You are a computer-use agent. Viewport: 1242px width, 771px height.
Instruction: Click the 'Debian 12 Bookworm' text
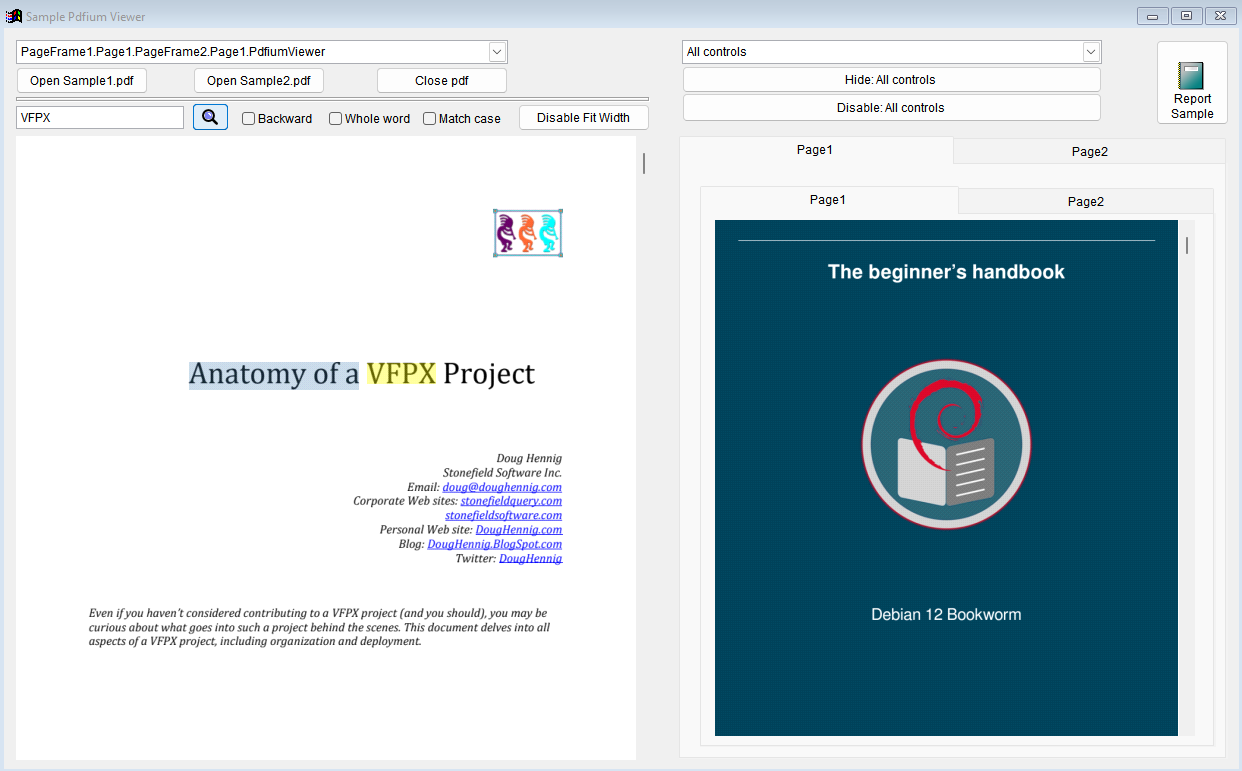click(x=946, y=614)
